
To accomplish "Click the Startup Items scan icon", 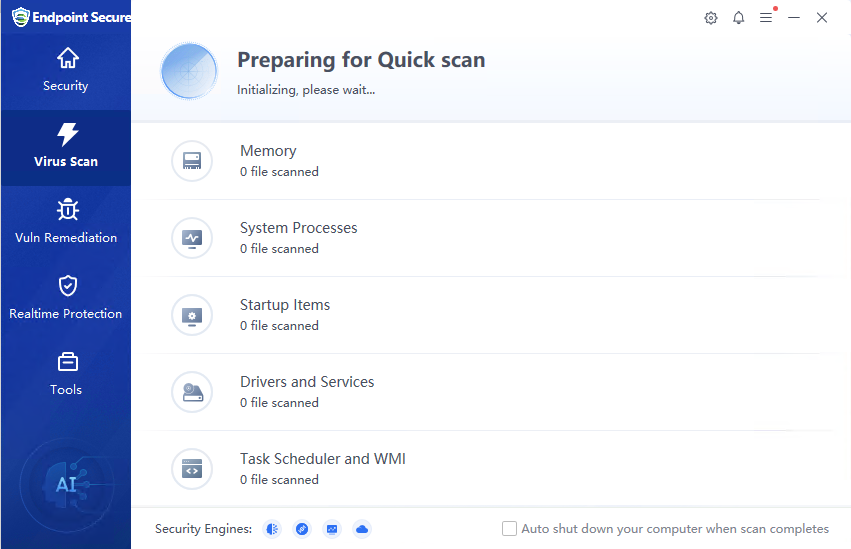I will click(x=192, y=315).
